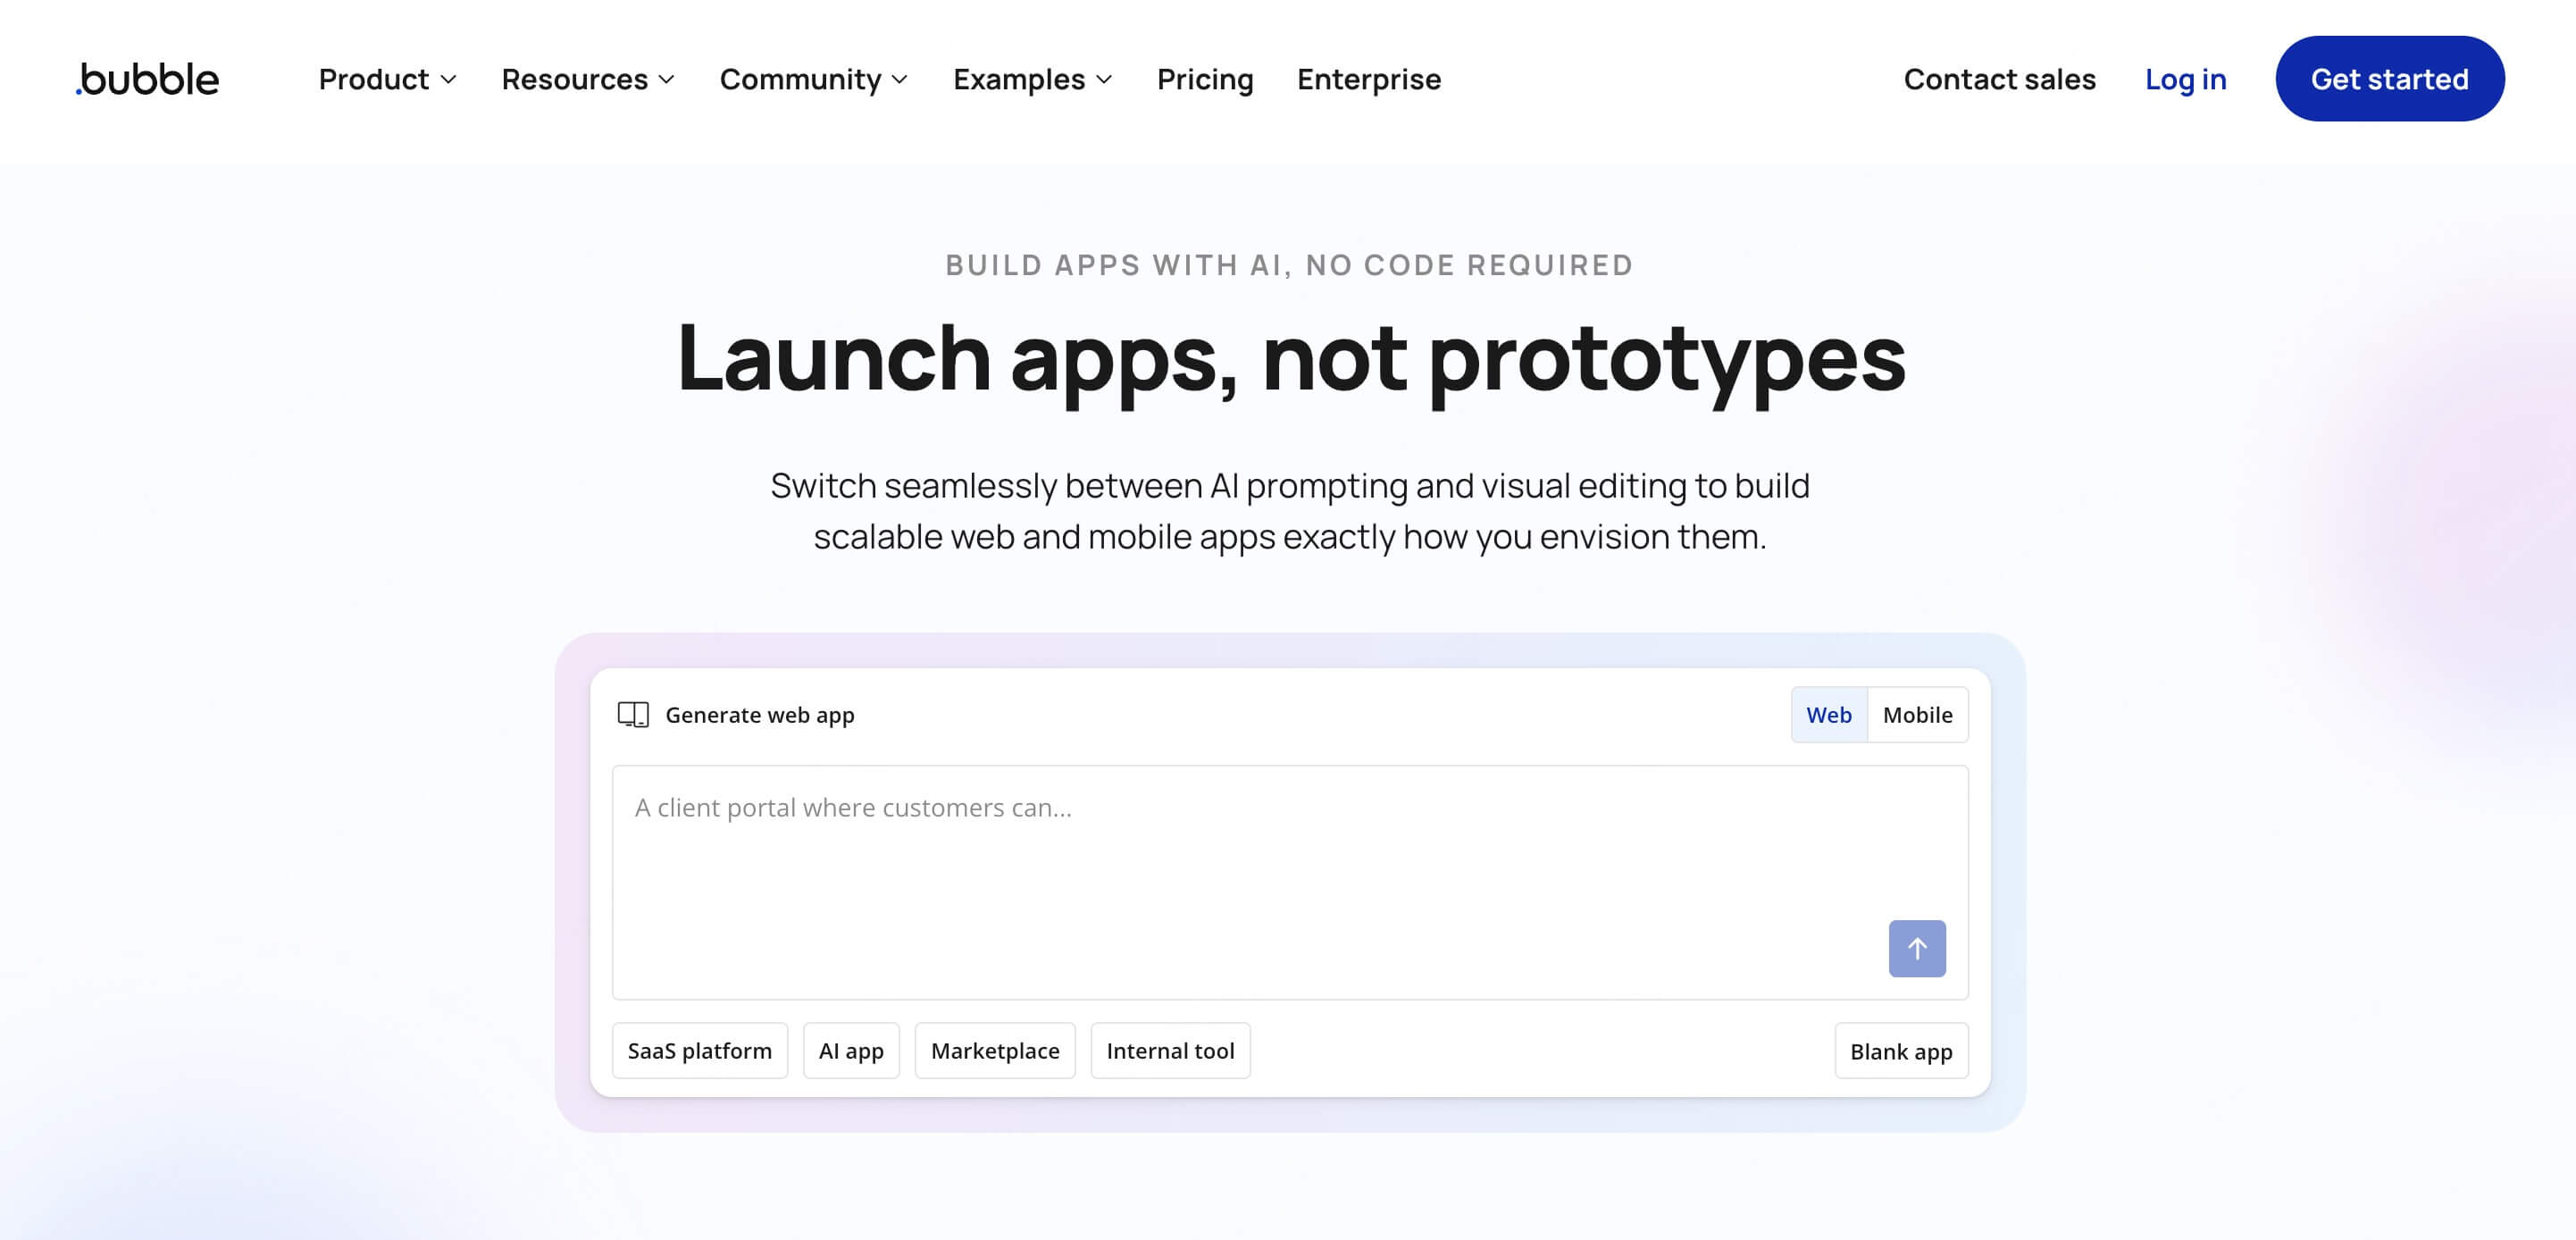
Task: Open the Community dropdown menu
Action: click(x=814, y=79)
